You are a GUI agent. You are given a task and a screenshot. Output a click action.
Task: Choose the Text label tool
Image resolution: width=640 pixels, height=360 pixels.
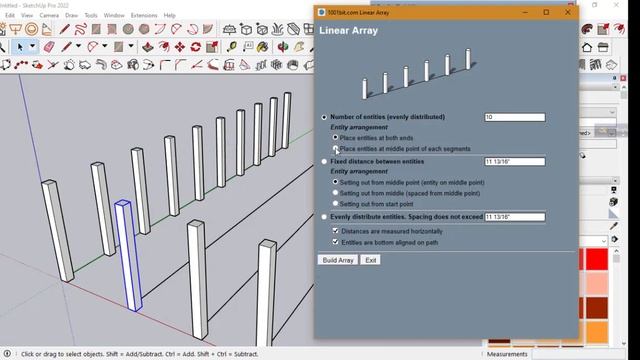pyautogui.click(x=248, y=47)
